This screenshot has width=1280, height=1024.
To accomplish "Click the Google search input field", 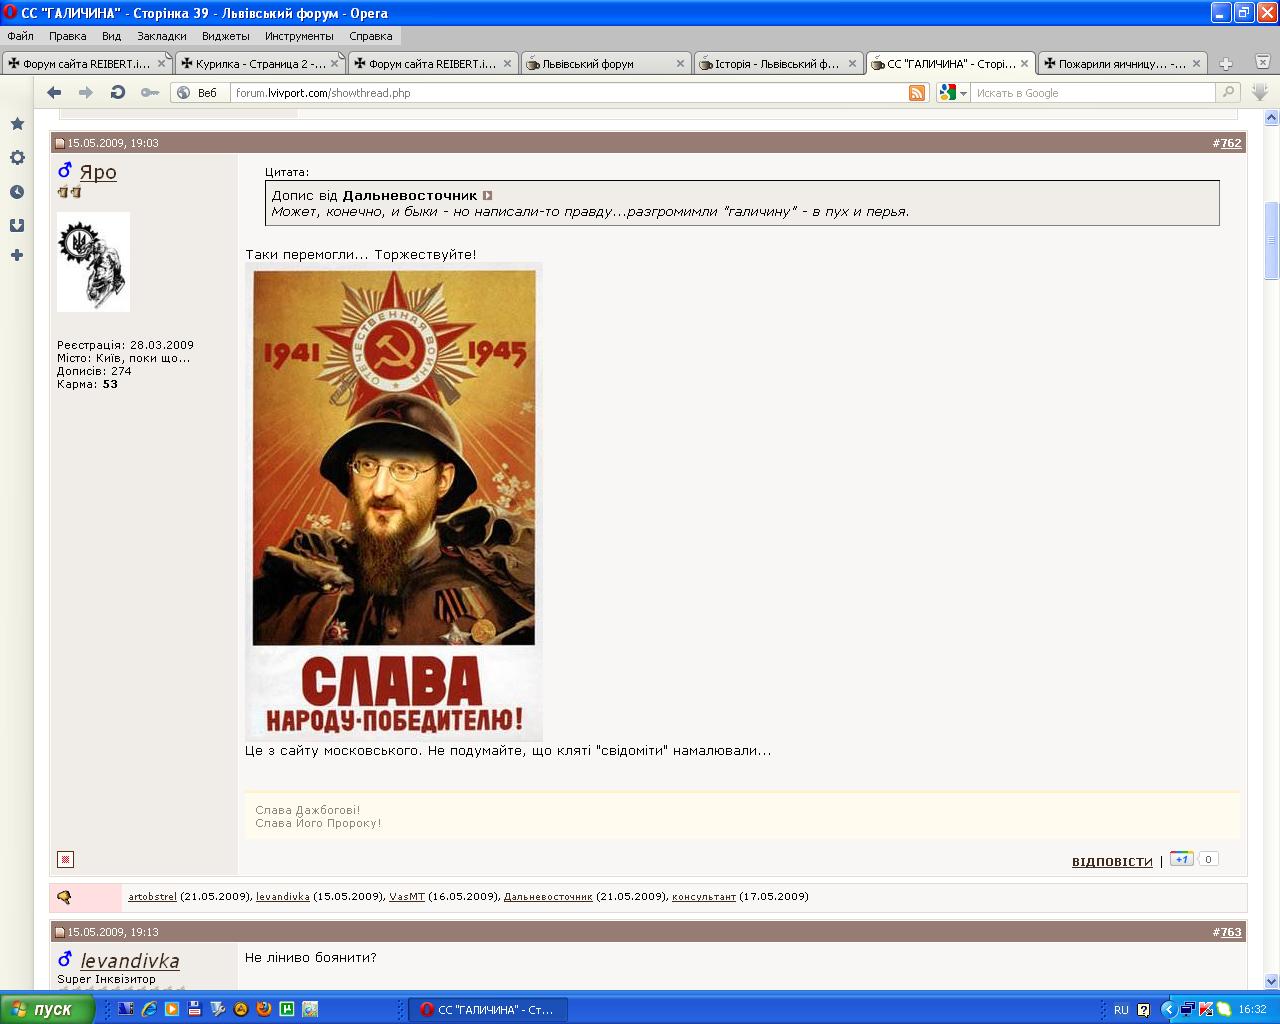I will [x=1093, y=93].
